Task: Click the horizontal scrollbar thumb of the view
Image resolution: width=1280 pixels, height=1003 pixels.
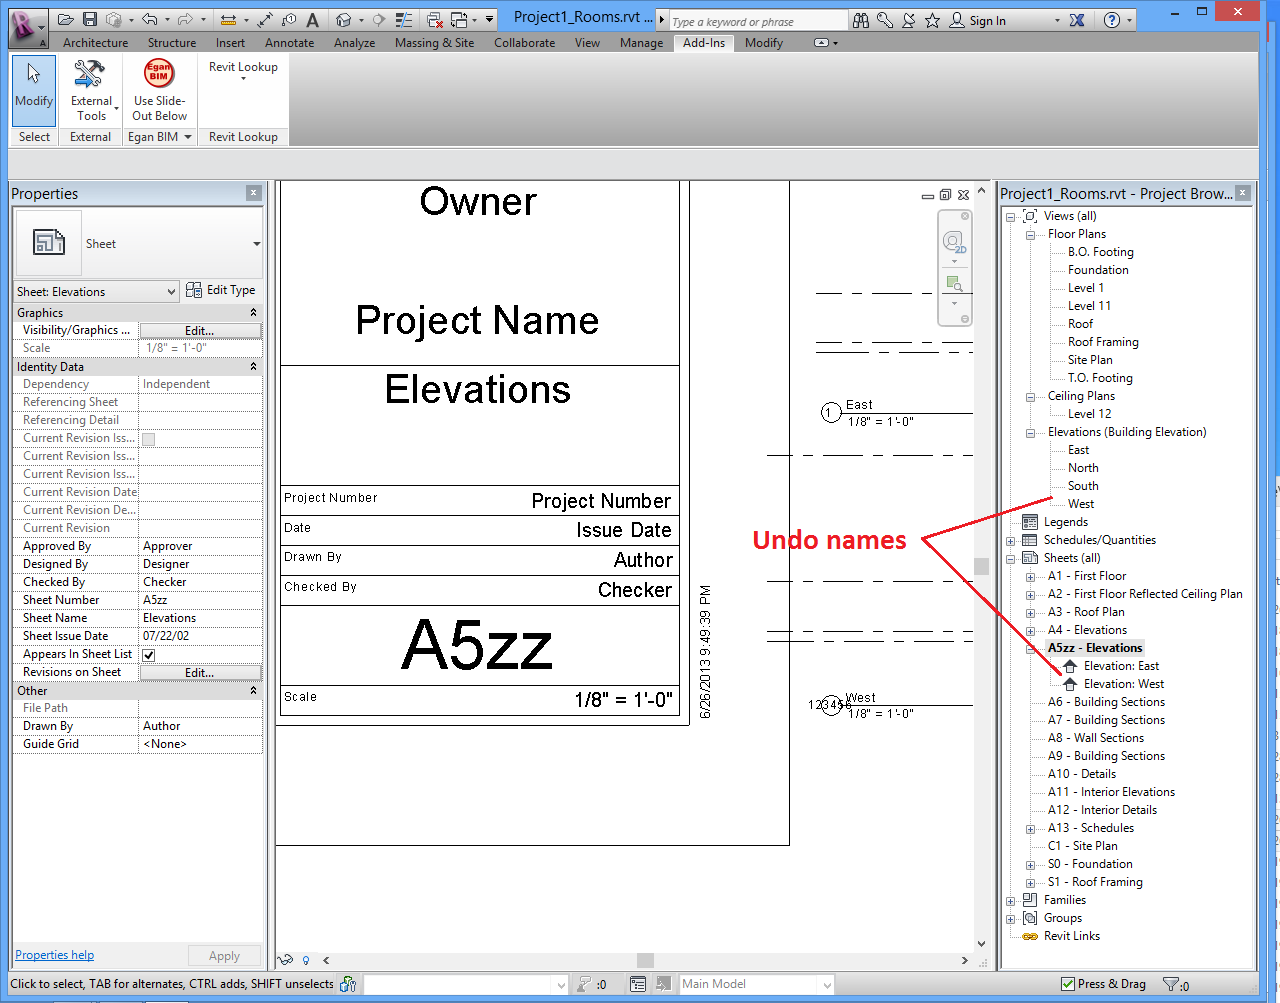Action: click(645, 960)
